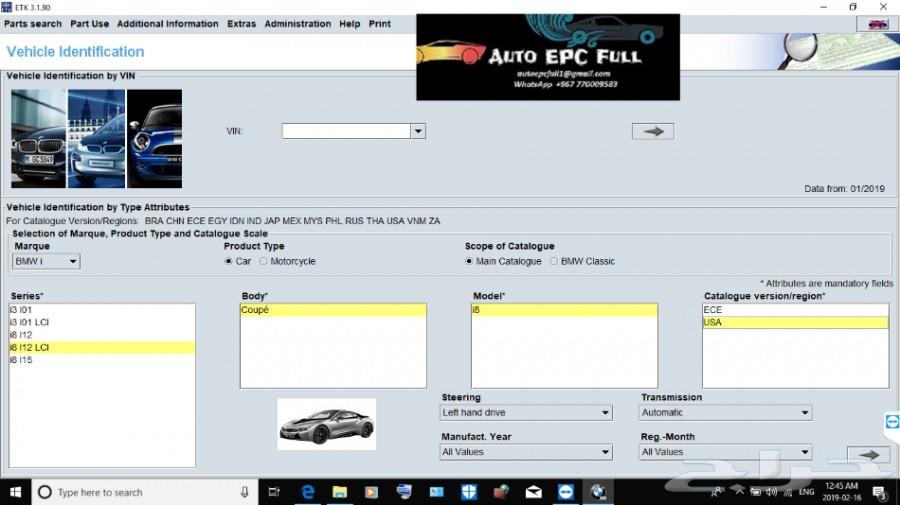Click the blue Mini car photo
This screenshot has height=505, width=900.
[x=154, y=139]
